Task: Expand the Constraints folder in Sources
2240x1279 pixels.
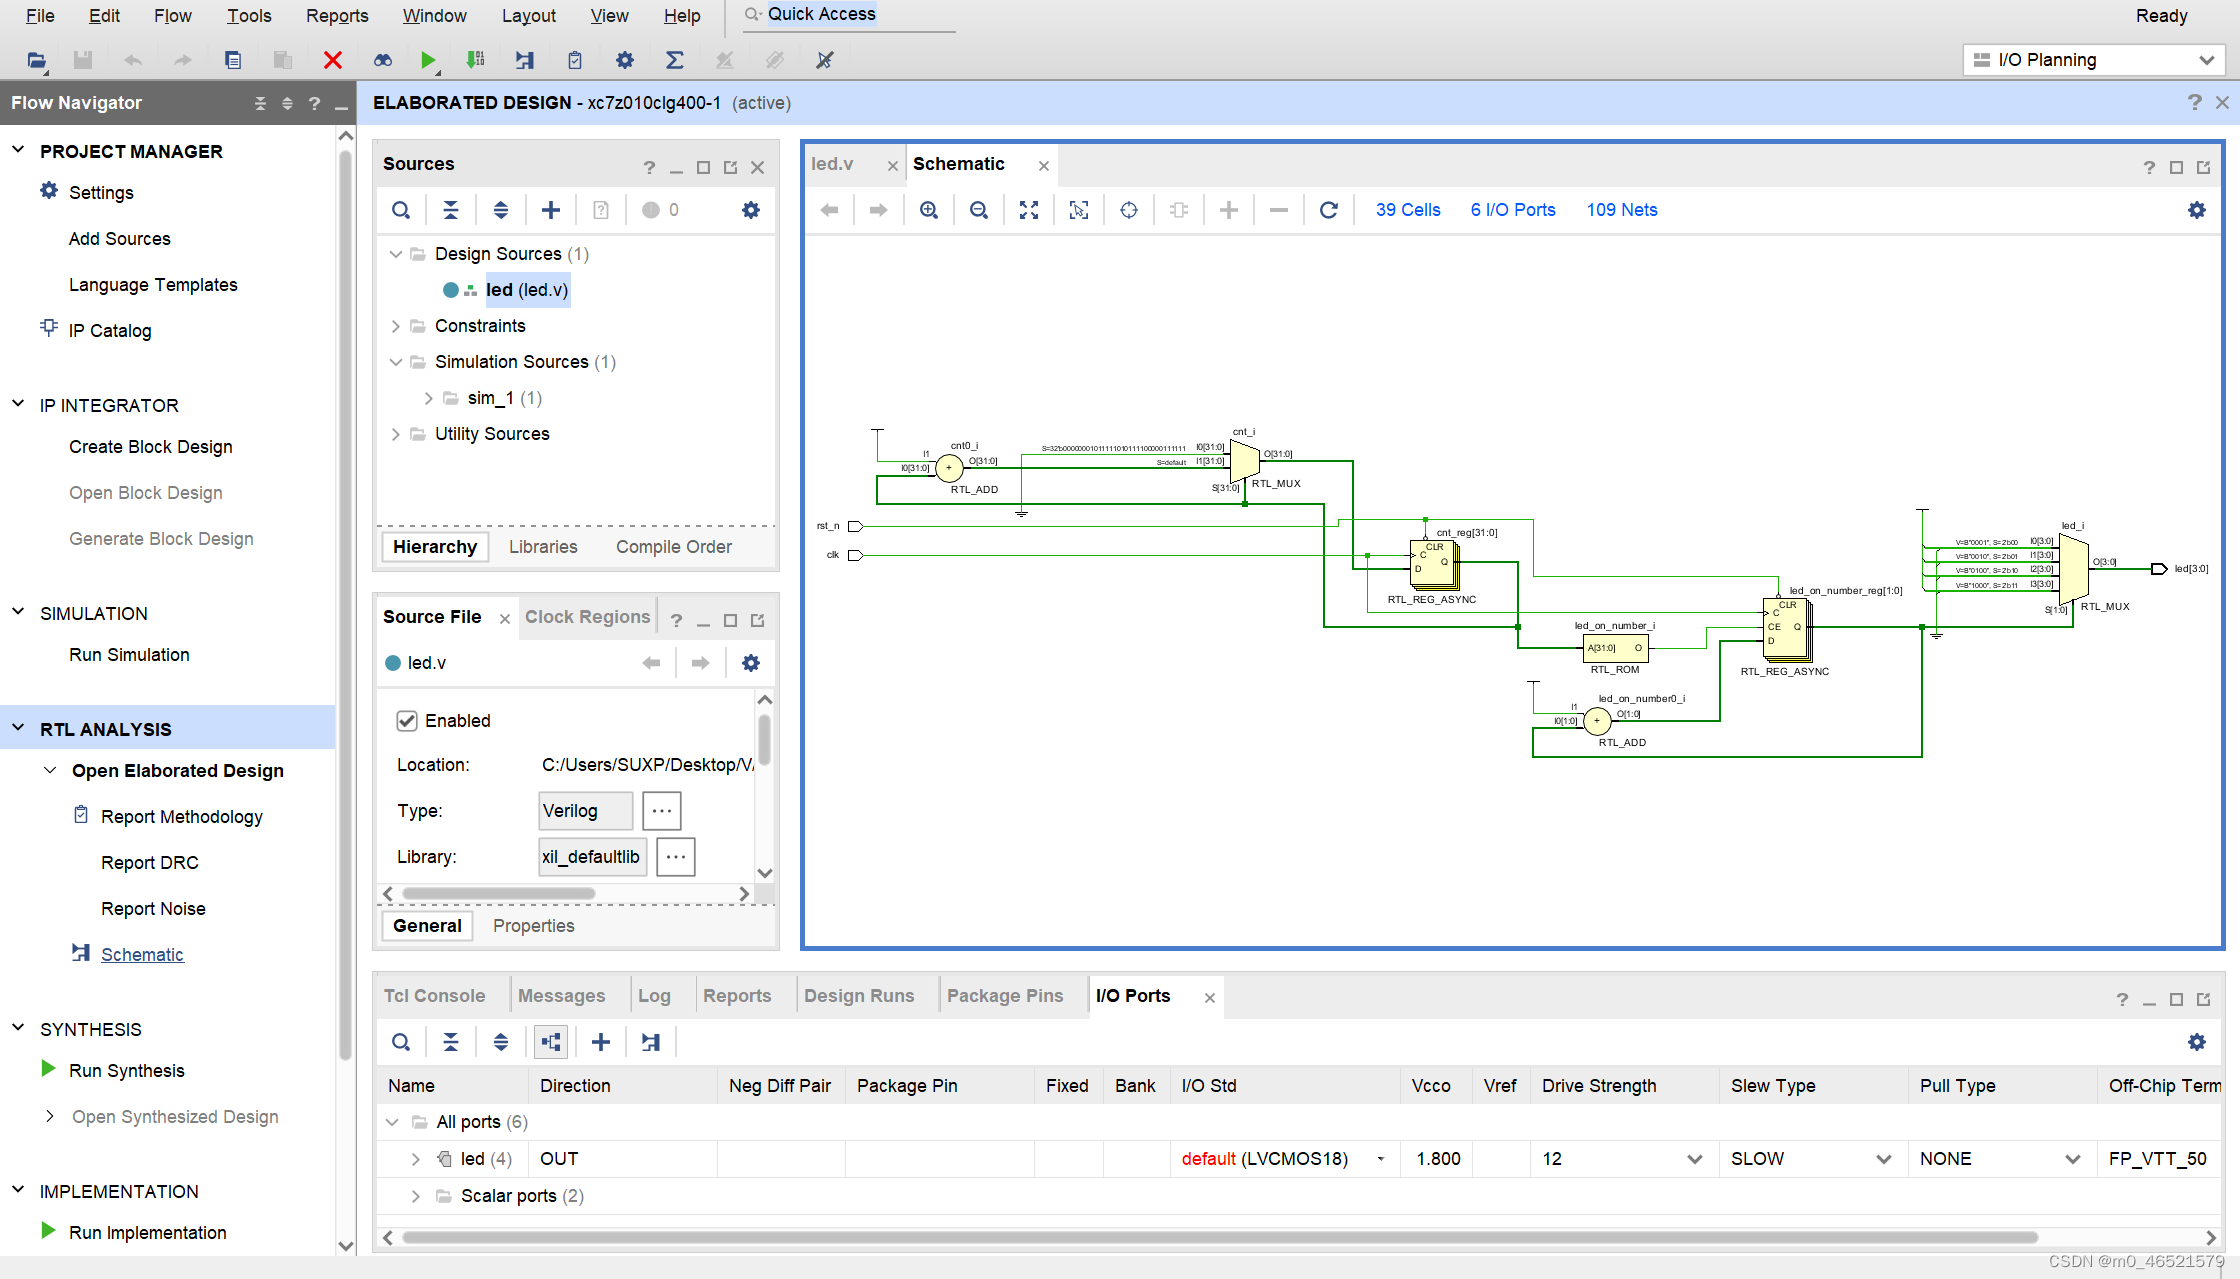Action: tap(396, 326)
